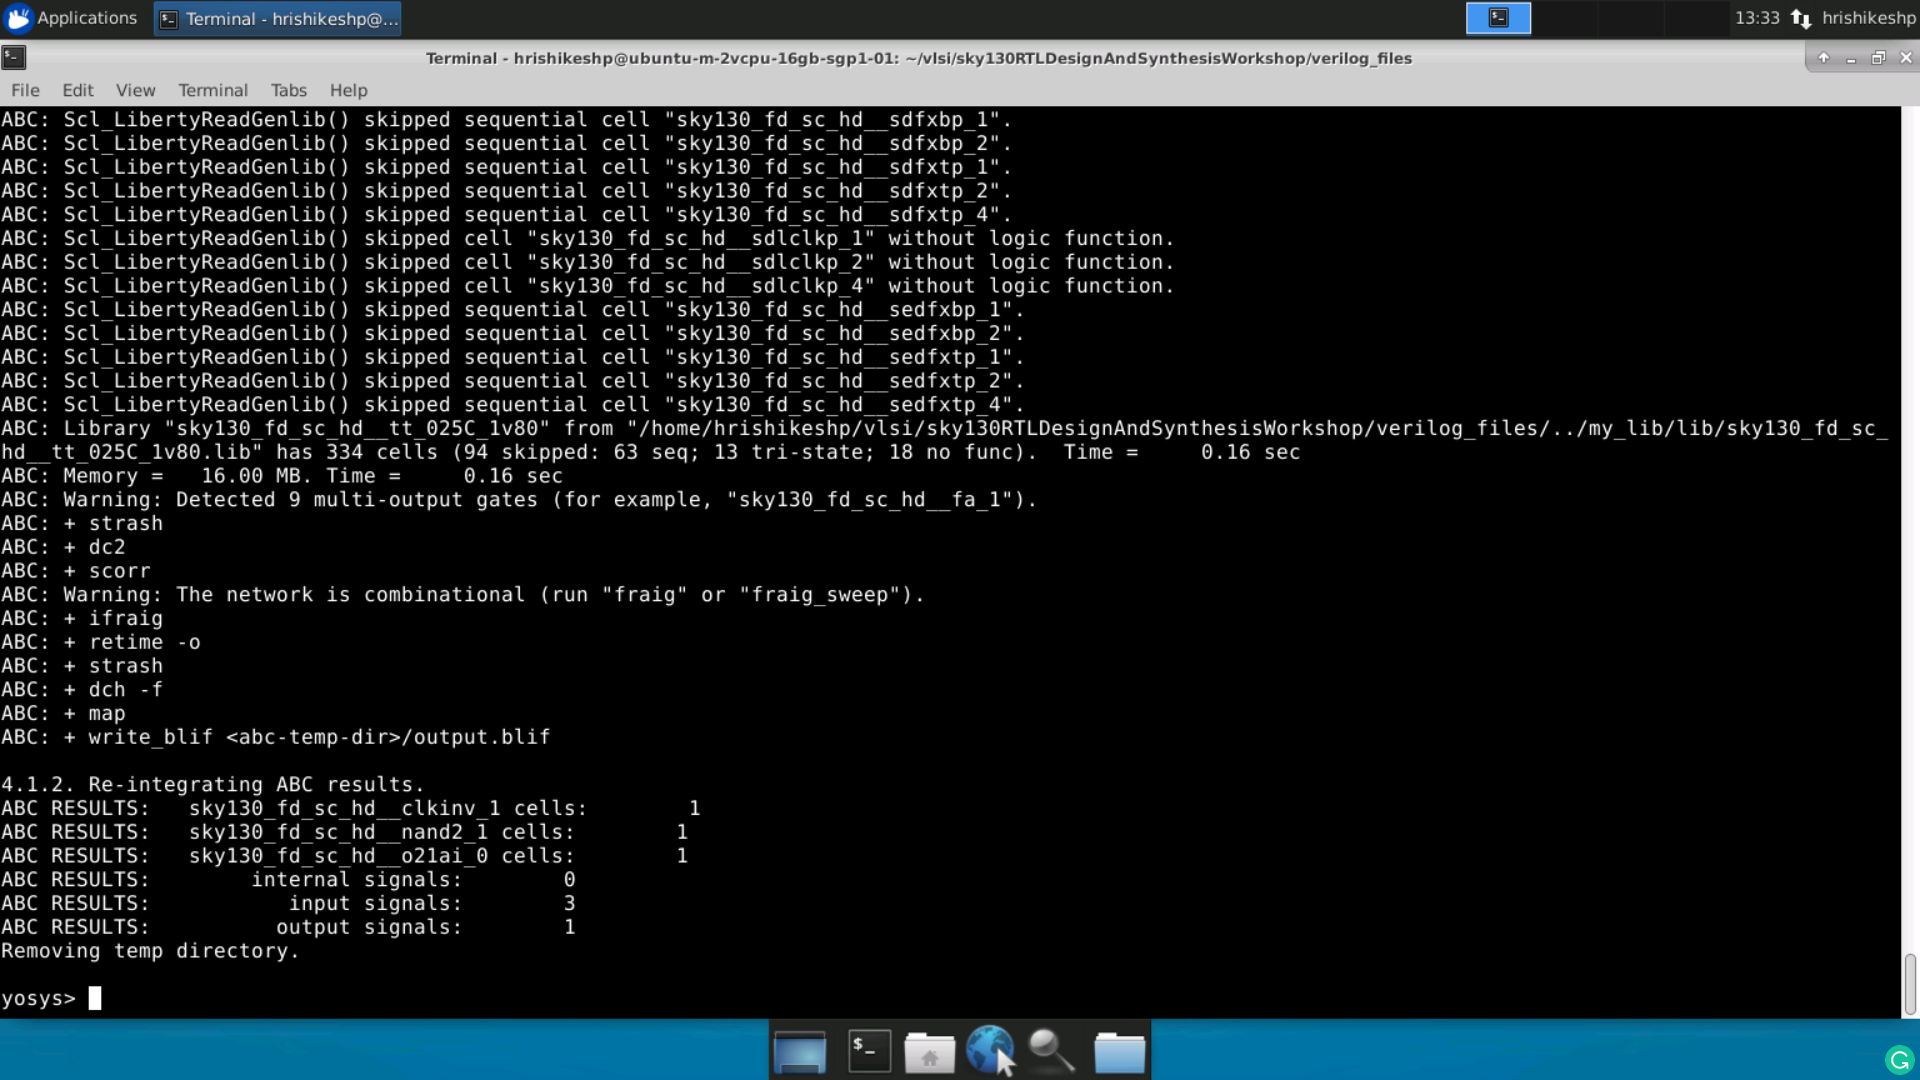Launch the web browser globe icon
This screenshot has width=1920, height=1080.
(x=990, y=1051)
